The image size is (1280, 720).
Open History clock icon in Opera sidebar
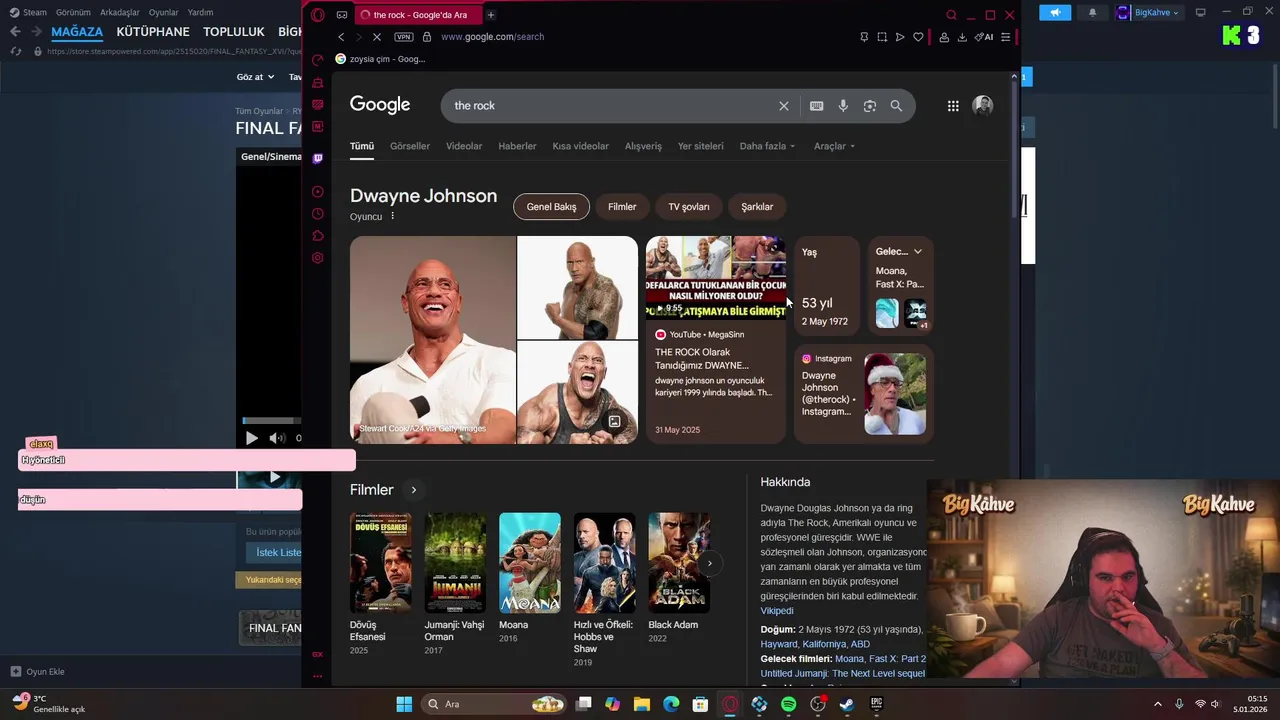pyautogui.click(x=318, y=214)
